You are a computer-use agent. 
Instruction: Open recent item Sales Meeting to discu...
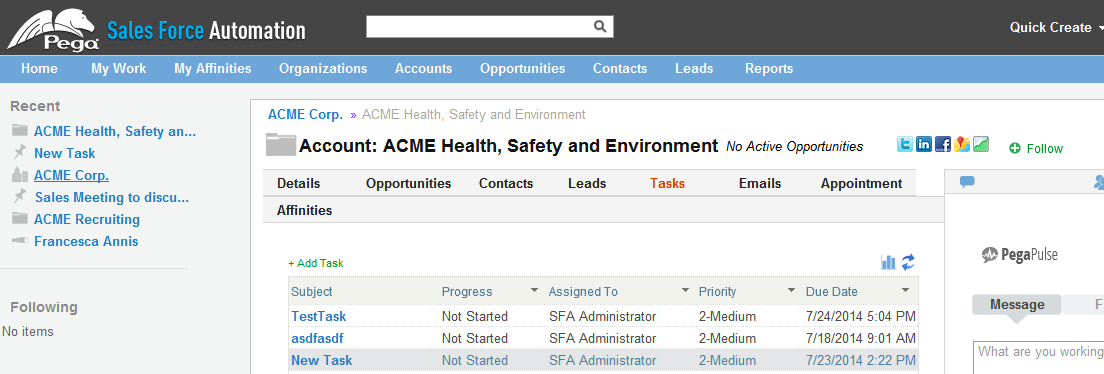click(112, 197)
